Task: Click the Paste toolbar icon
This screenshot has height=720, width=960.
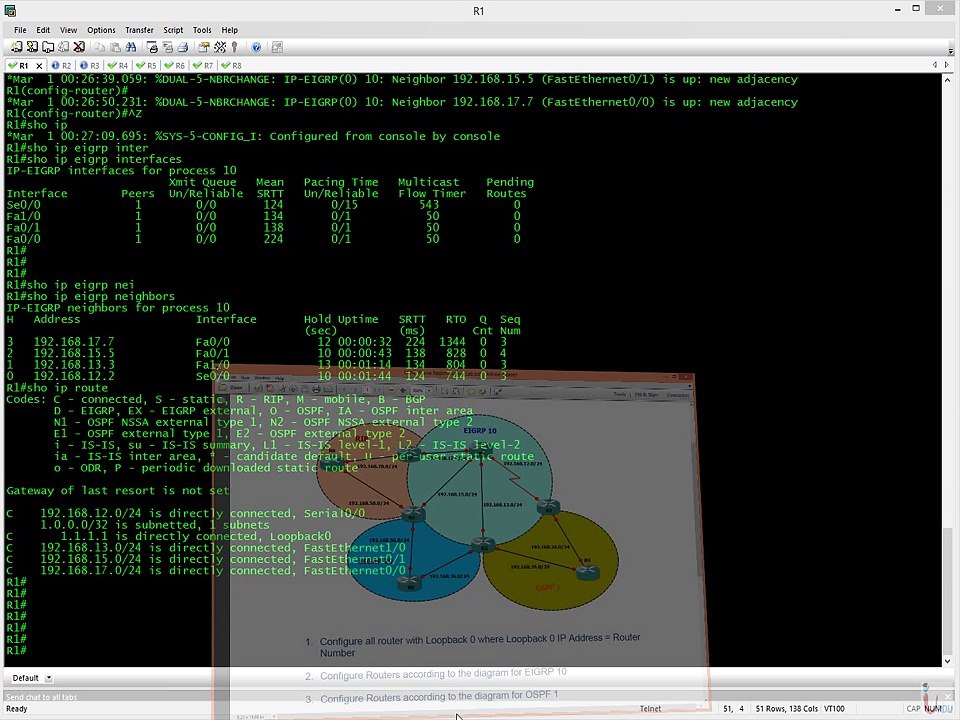Action: pyautogui.click(x=115, y=47)
